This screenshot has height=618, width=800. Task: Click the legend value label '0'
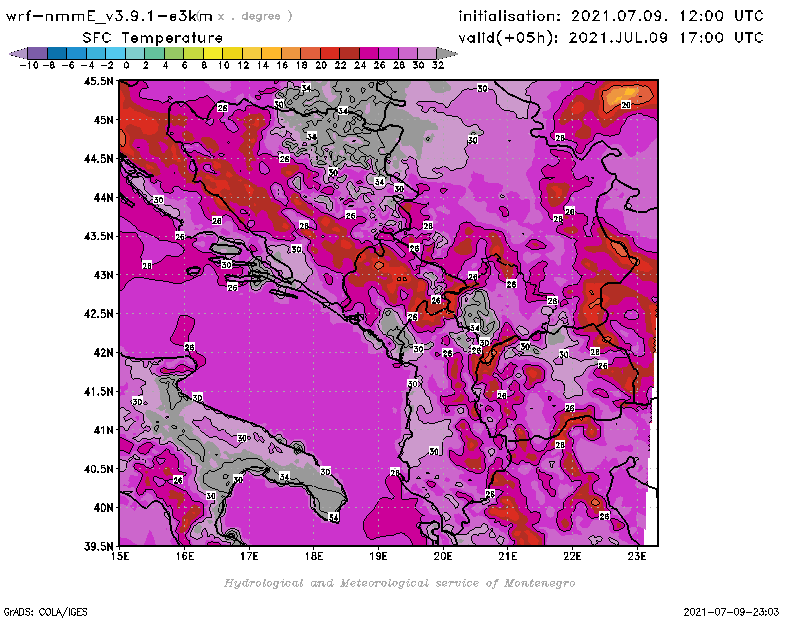pyautogui.click(x=126, y=65)
